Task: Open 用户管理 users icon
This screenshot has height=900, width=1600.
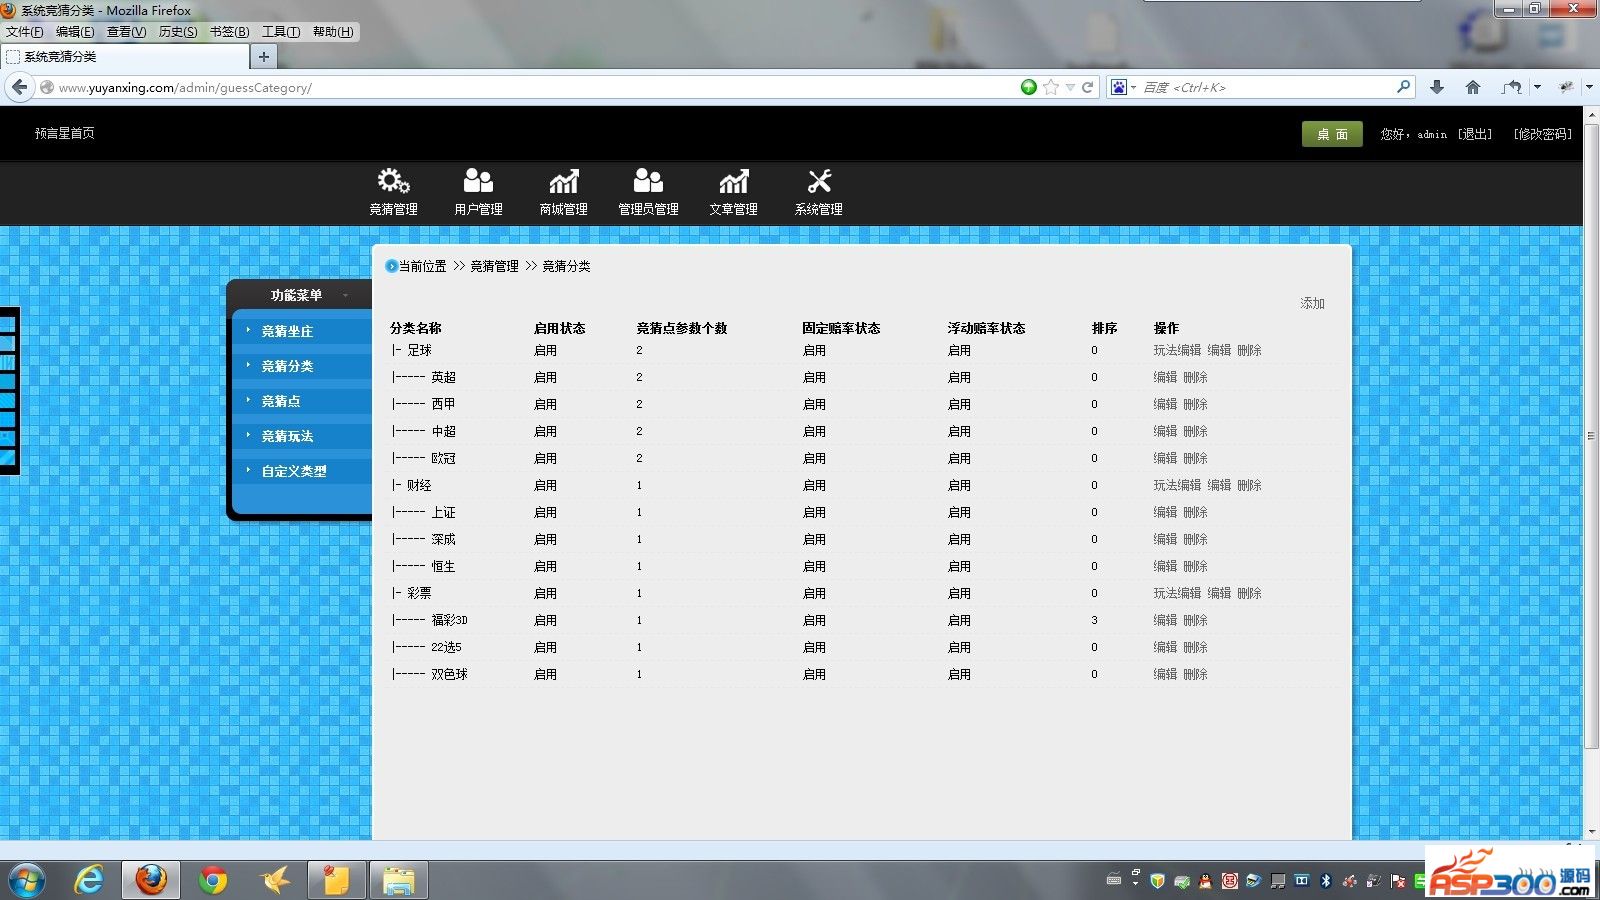Action: [x=478, y=181]
